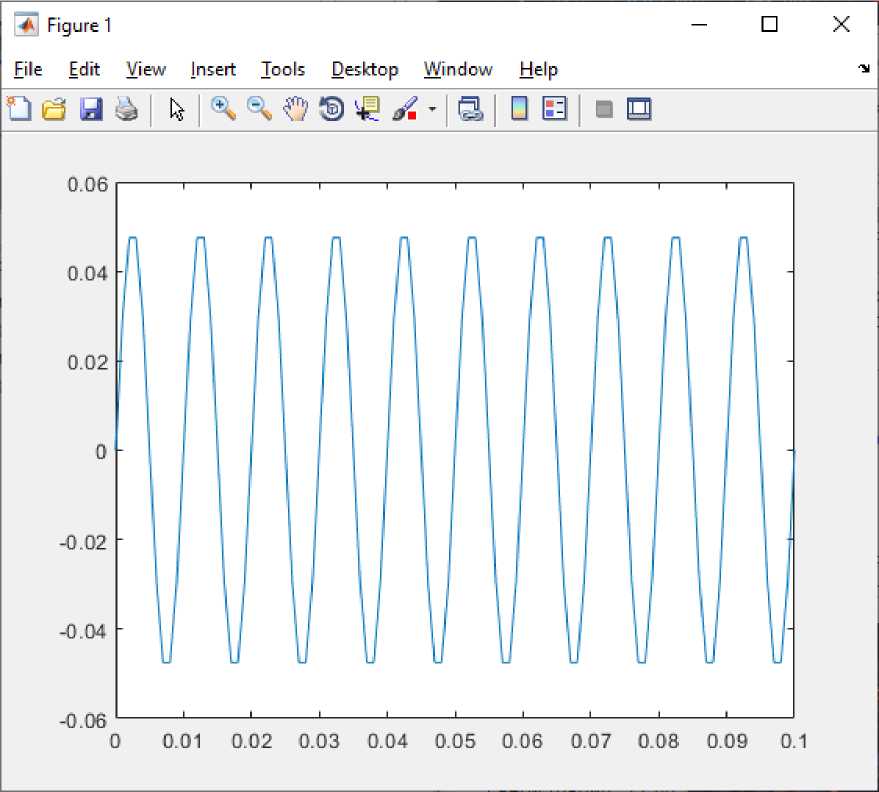Image resolution: width=879 pixels, height=792 pixels.
Task: Open the Desktop menu
Action: (365, 69)
